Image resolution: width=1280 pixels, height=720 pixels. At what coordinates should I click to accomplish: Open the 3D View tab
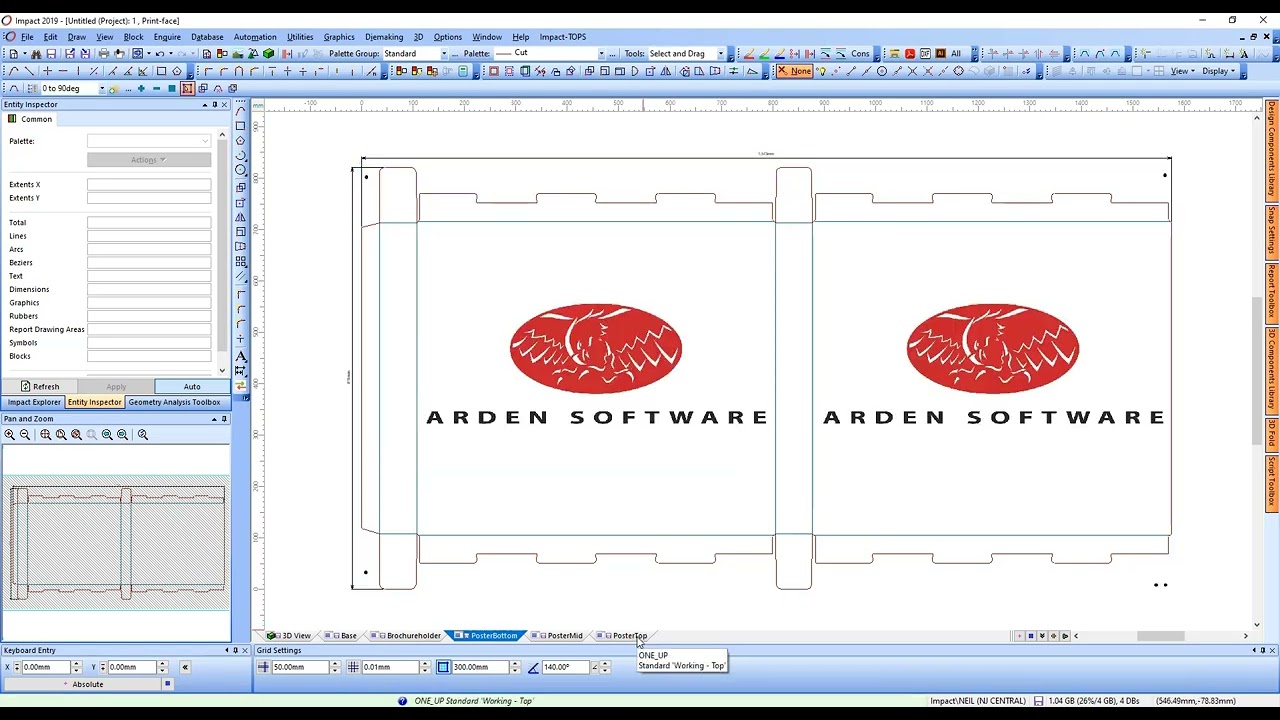(290, 636)
